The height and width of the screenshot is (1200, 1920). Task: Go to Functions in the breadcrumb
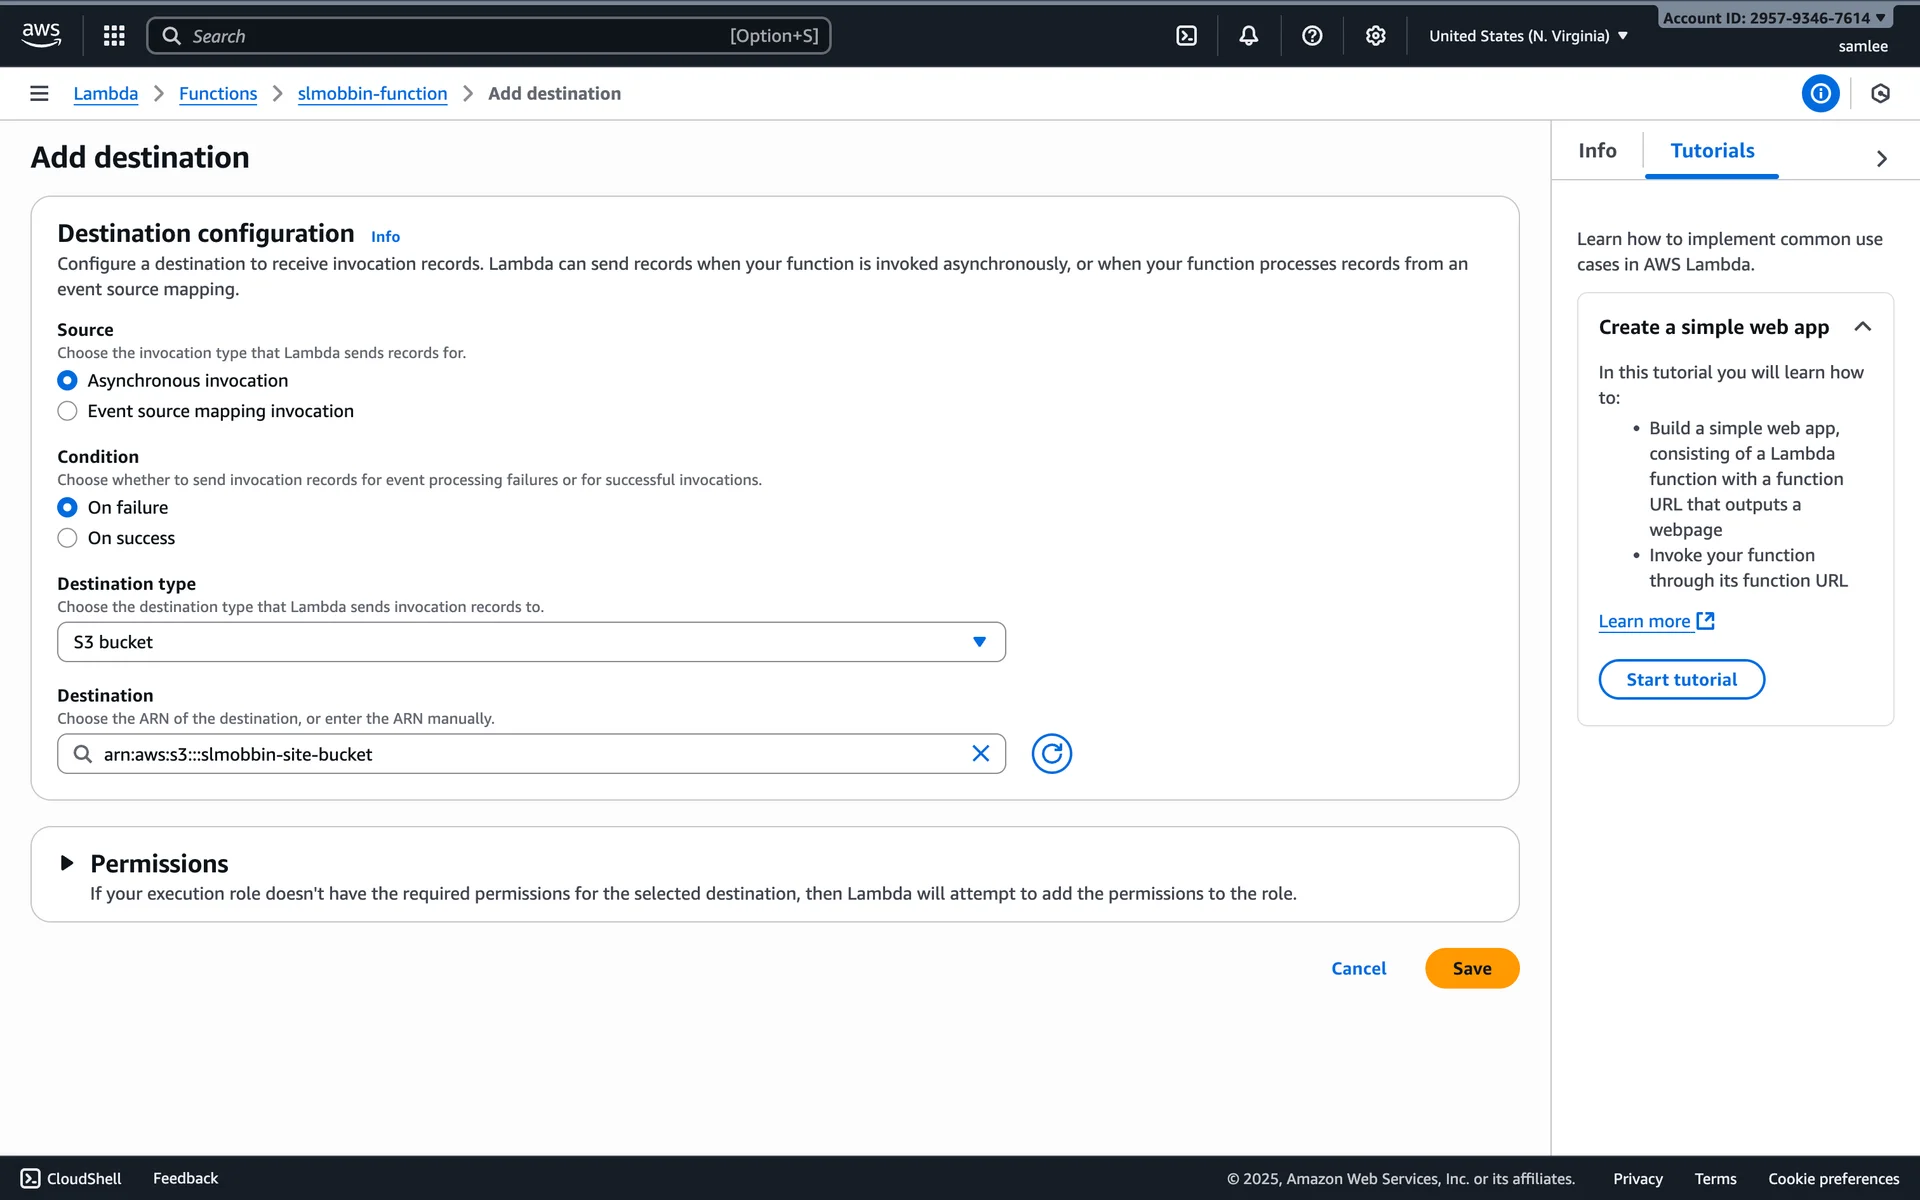tap(218, 94)
